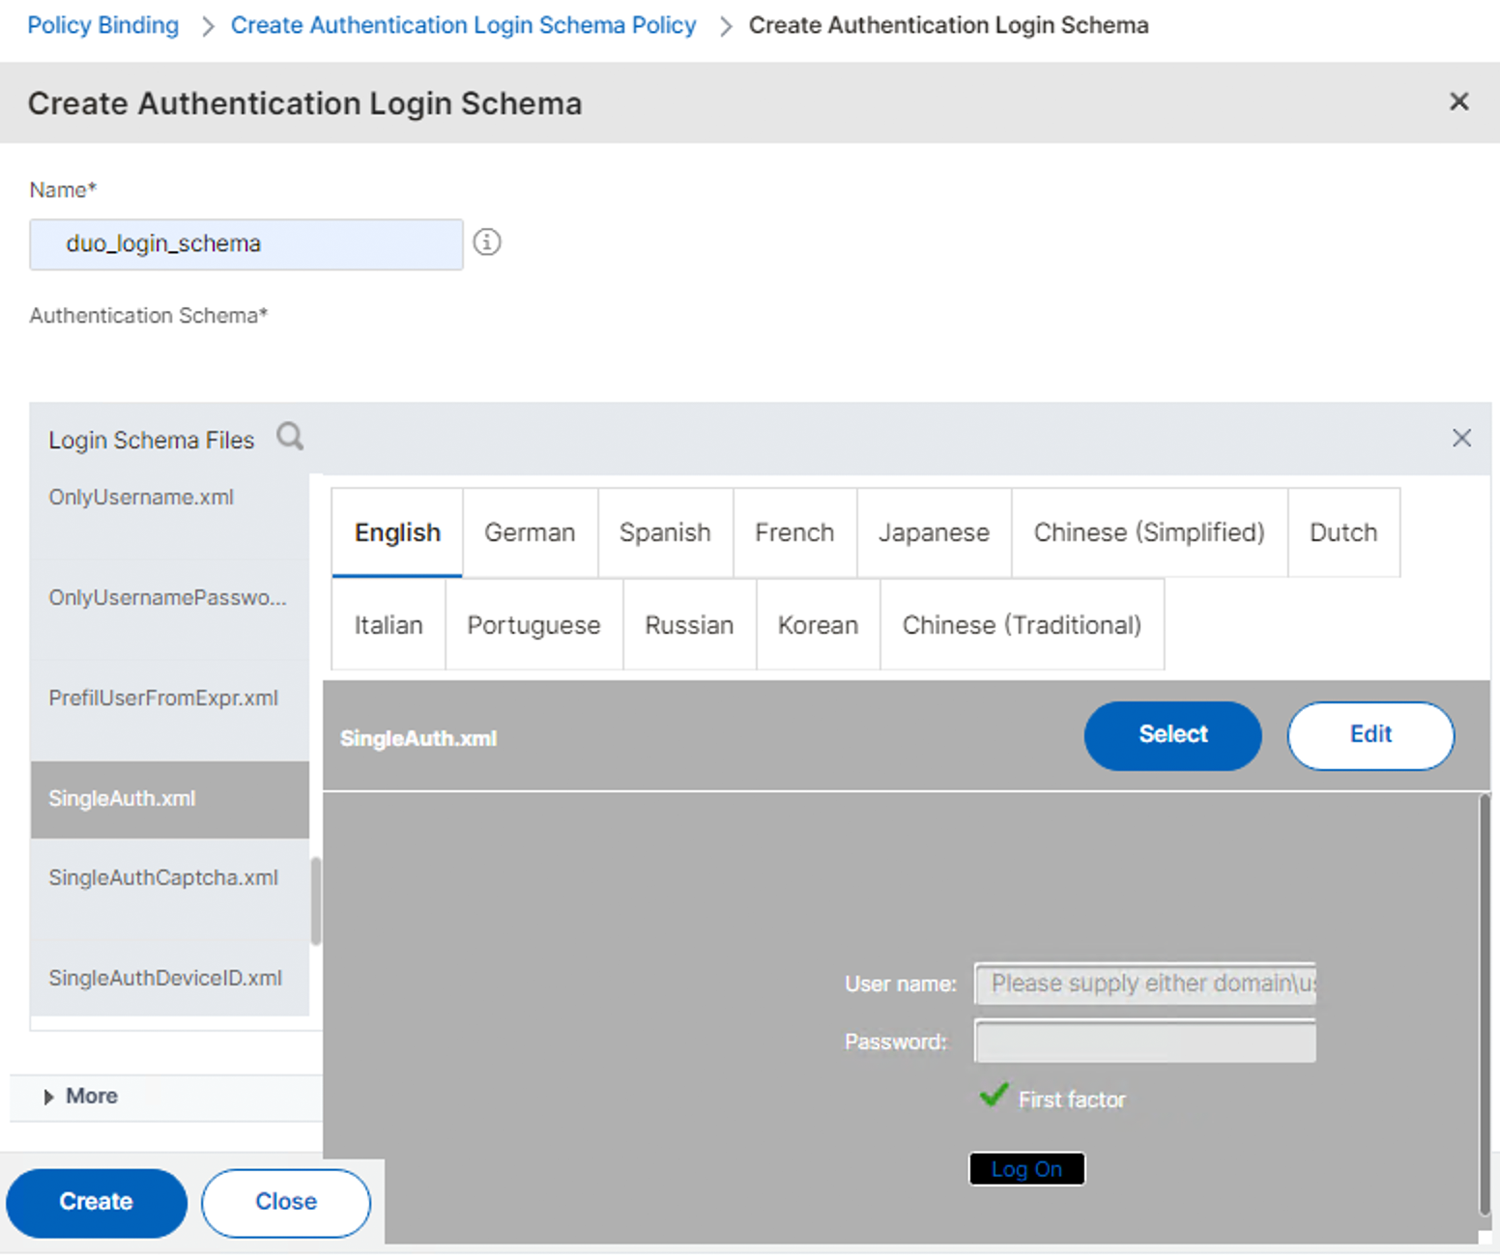Go to Policy Binding breadcrumb link

[x=103, y=25]
